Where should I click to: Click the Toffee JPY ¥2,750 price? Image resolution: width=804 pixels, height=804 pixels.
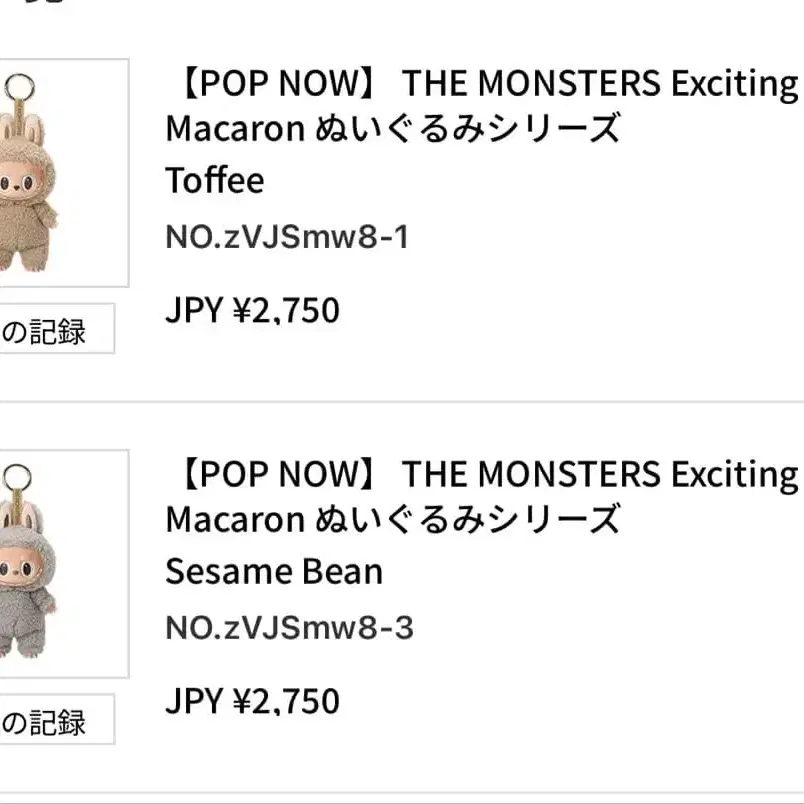(252, 311)
